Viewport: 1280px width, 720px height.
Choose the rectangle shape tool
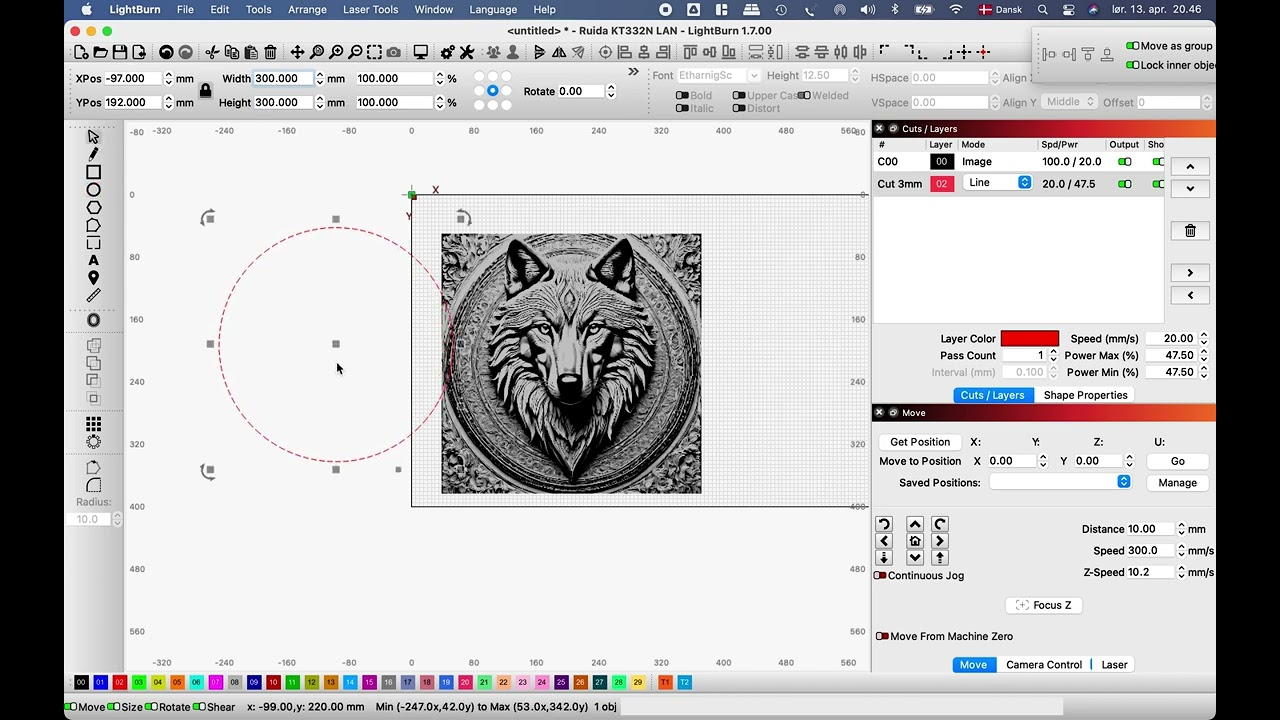[x=93, y=172]
